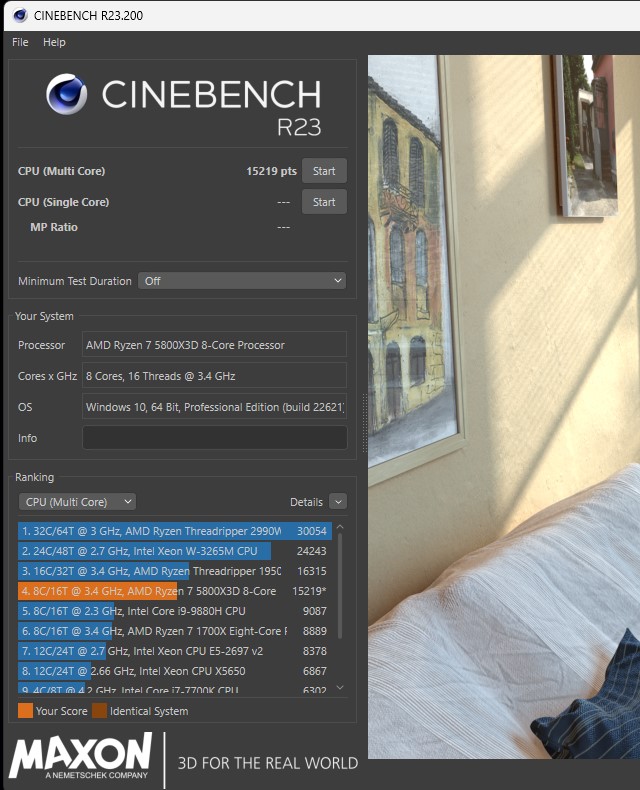Start the CPU Single Core test

tap(324, 202)
